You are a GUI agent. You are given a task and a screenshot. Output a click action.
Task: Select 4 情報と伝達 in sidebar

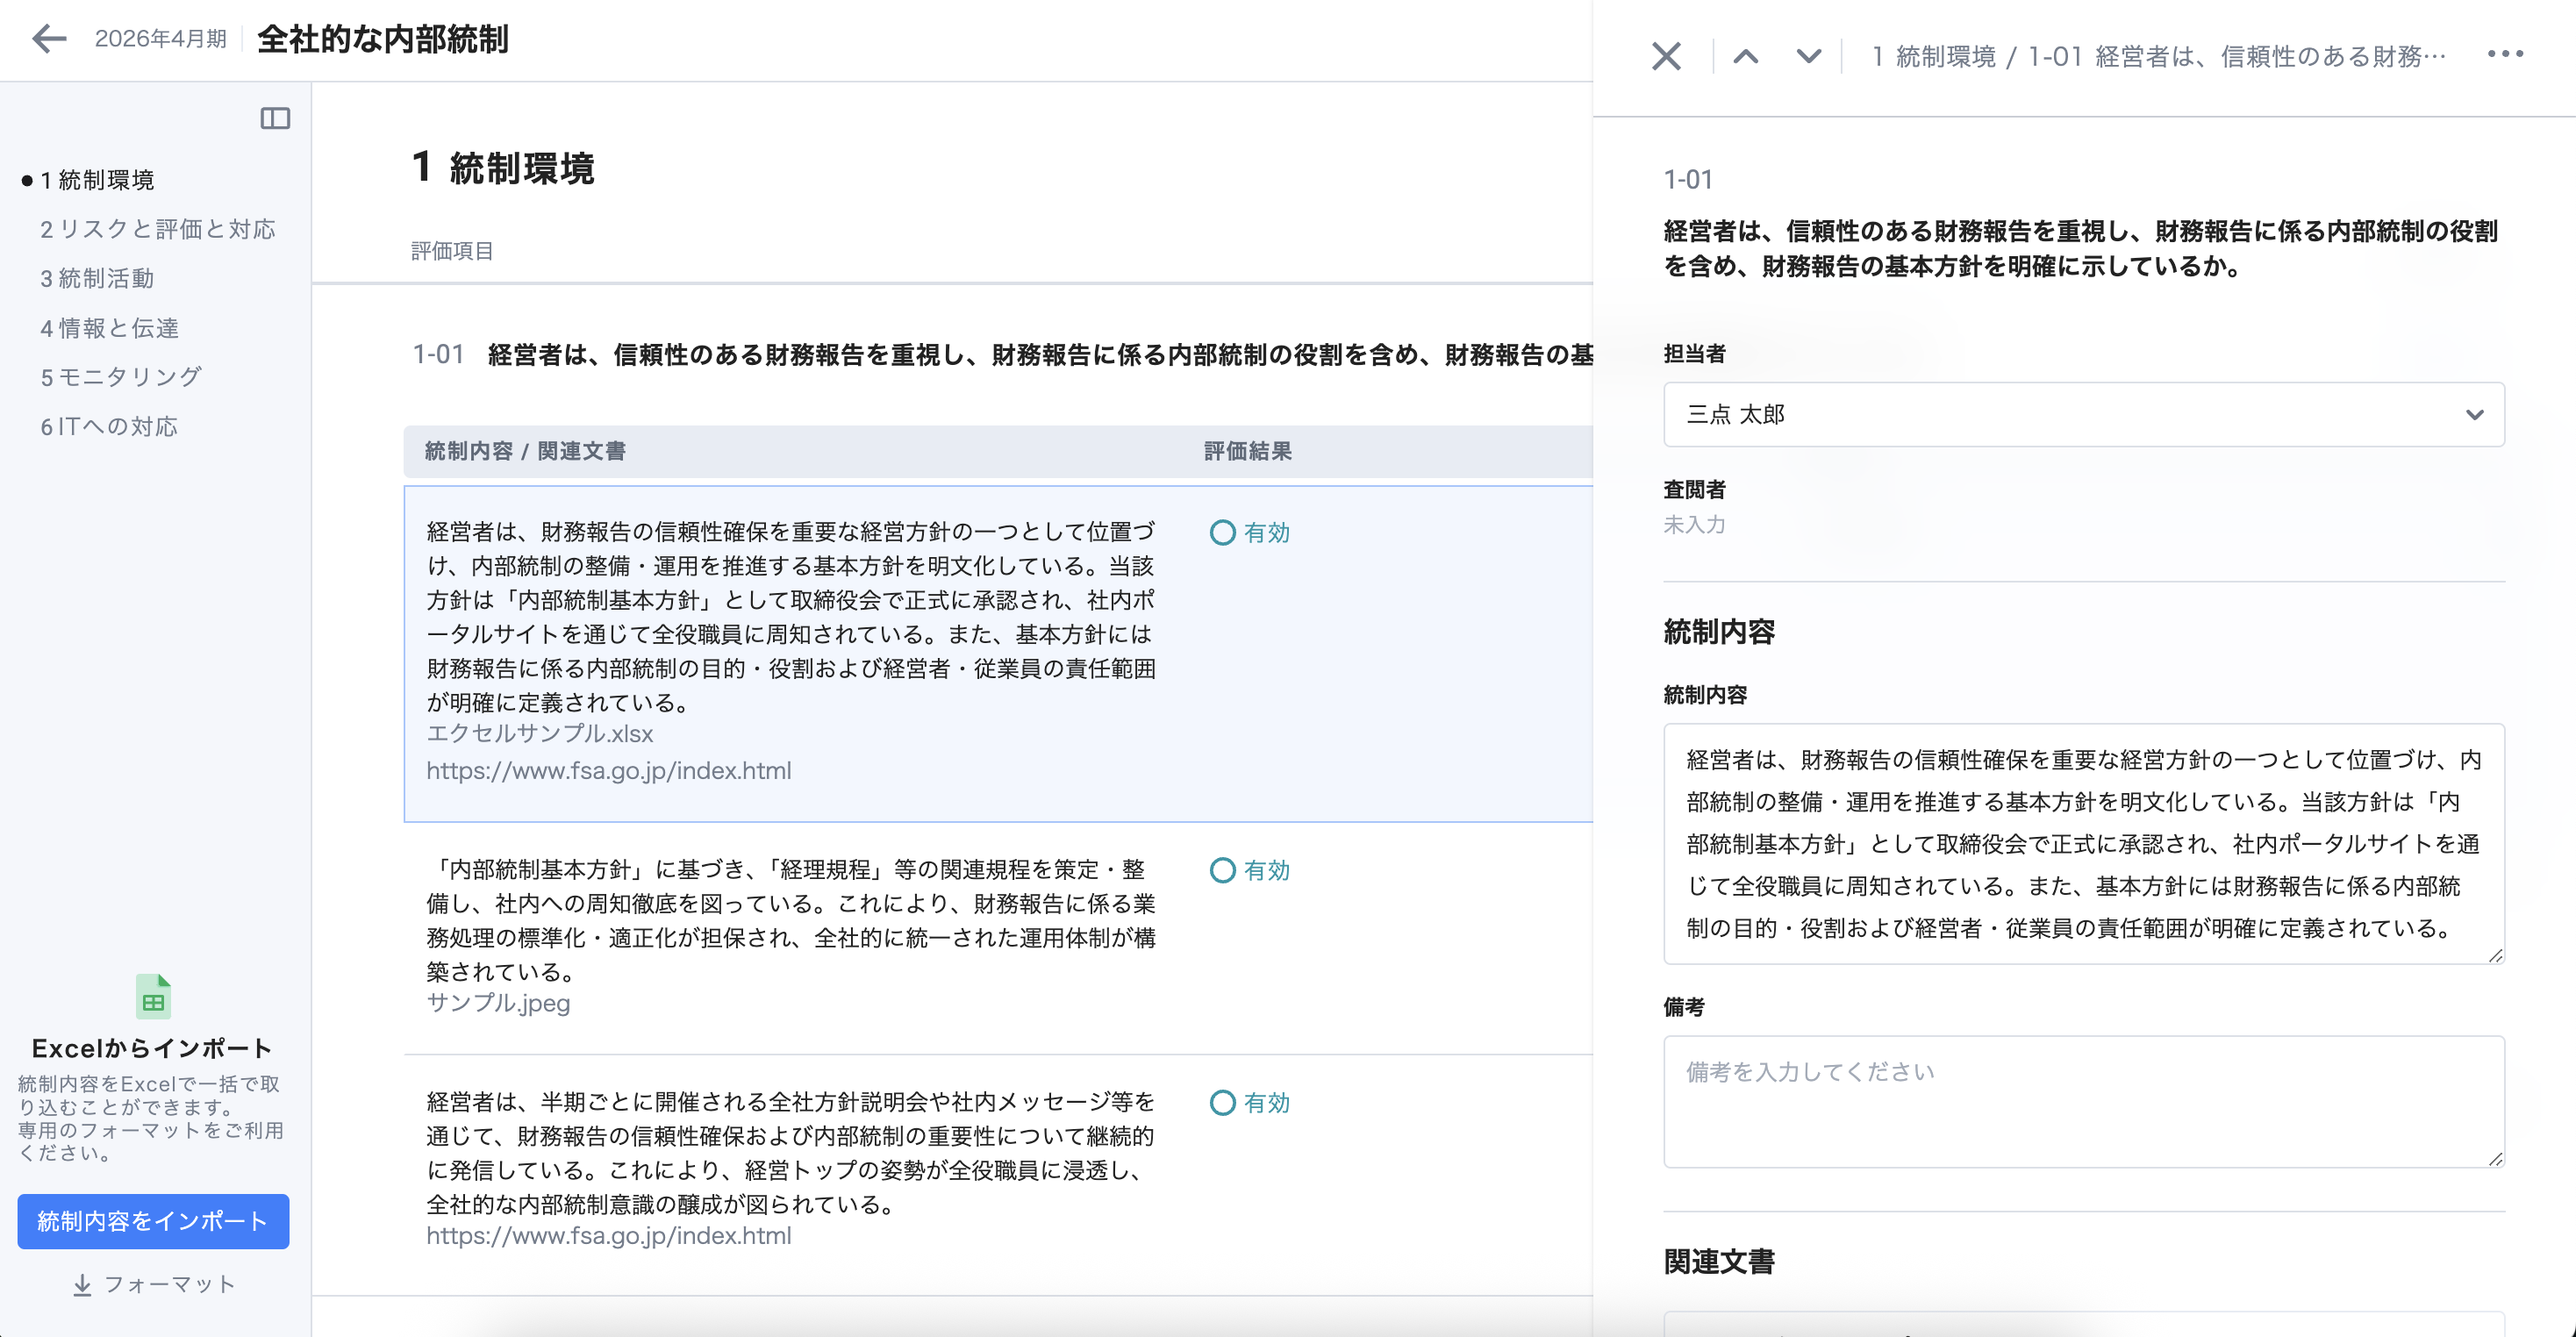tap(109, 328)
